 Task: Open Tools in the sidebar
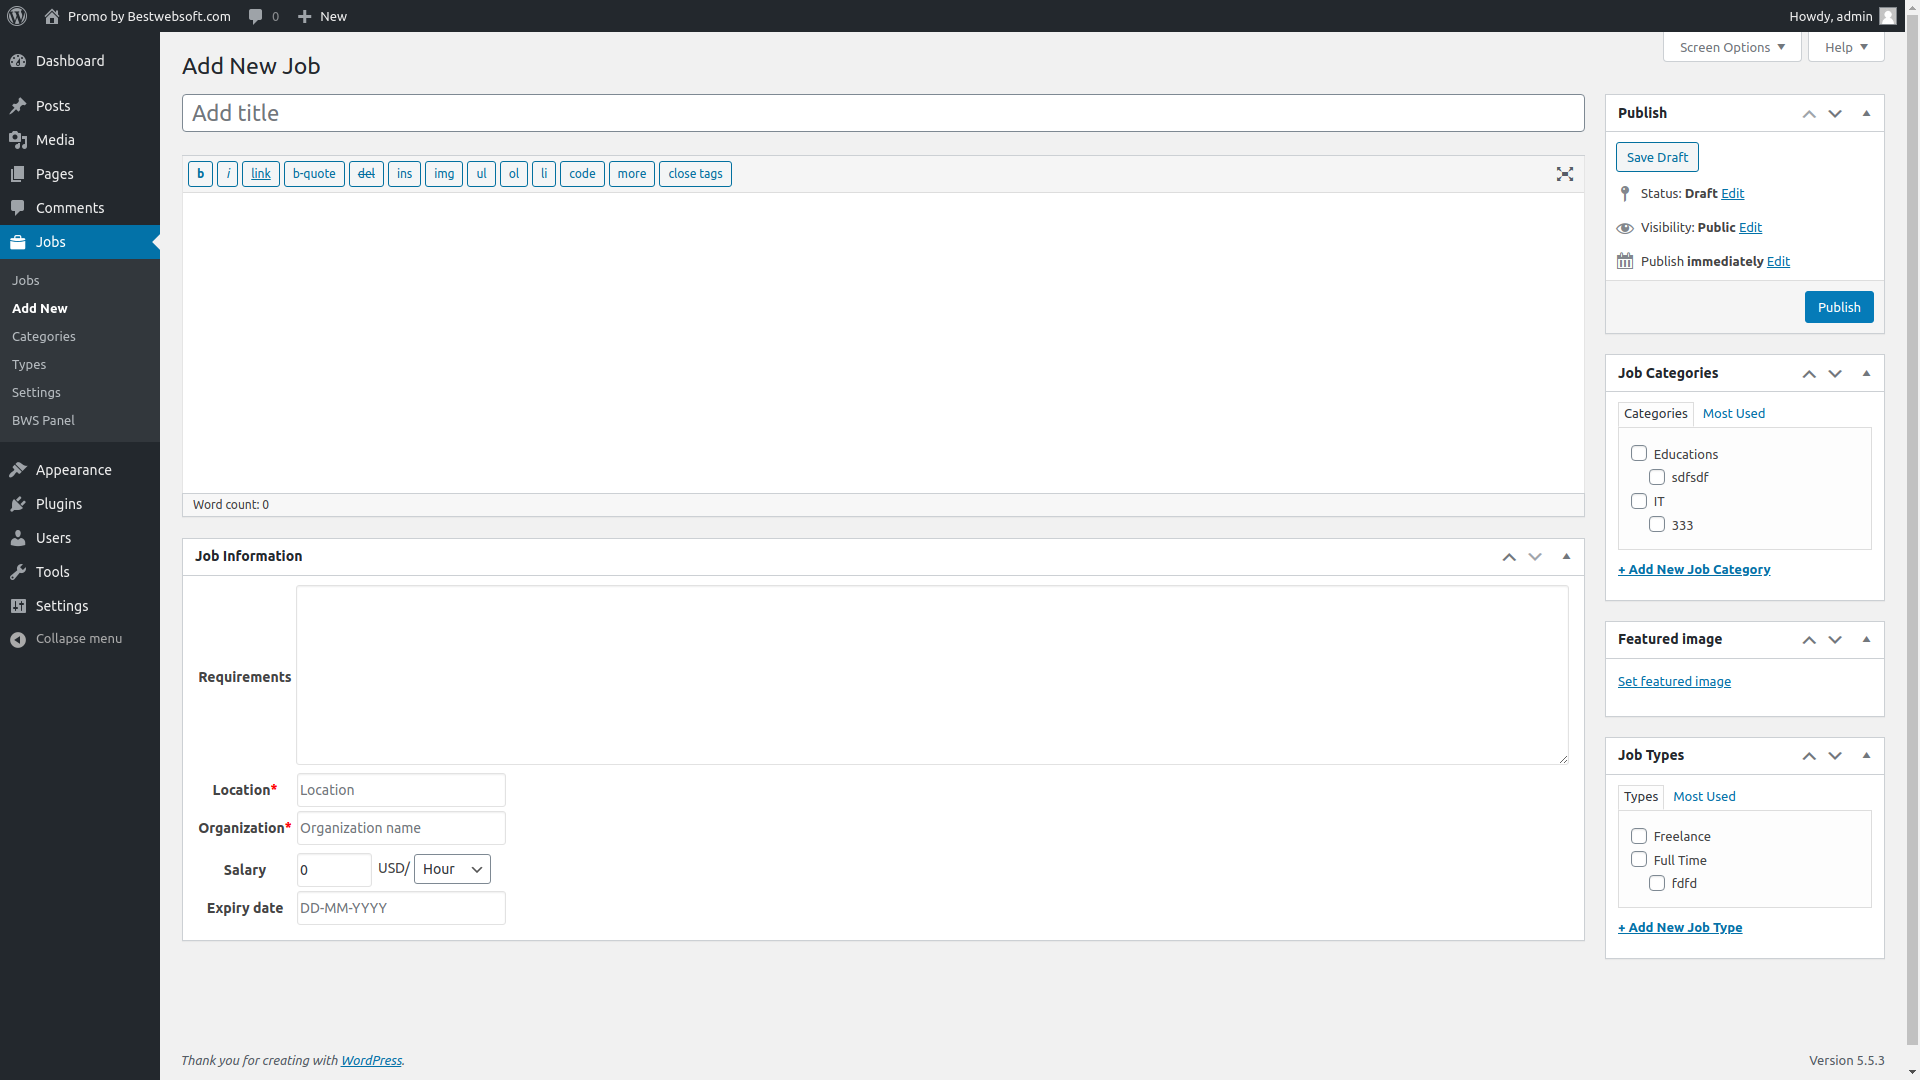click(52, 572)
